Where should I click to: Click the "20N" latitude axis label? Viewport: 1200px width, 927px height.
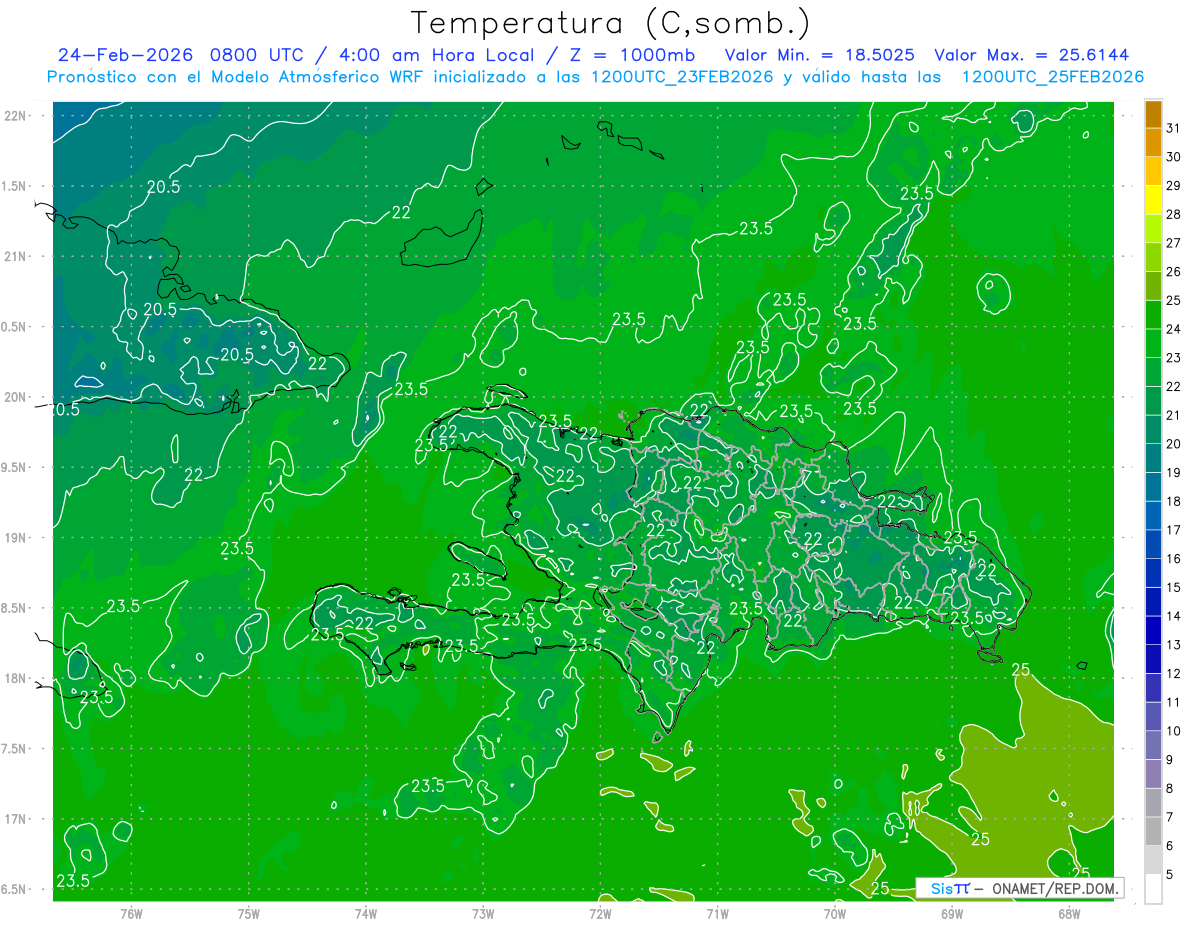click(15, 397)
